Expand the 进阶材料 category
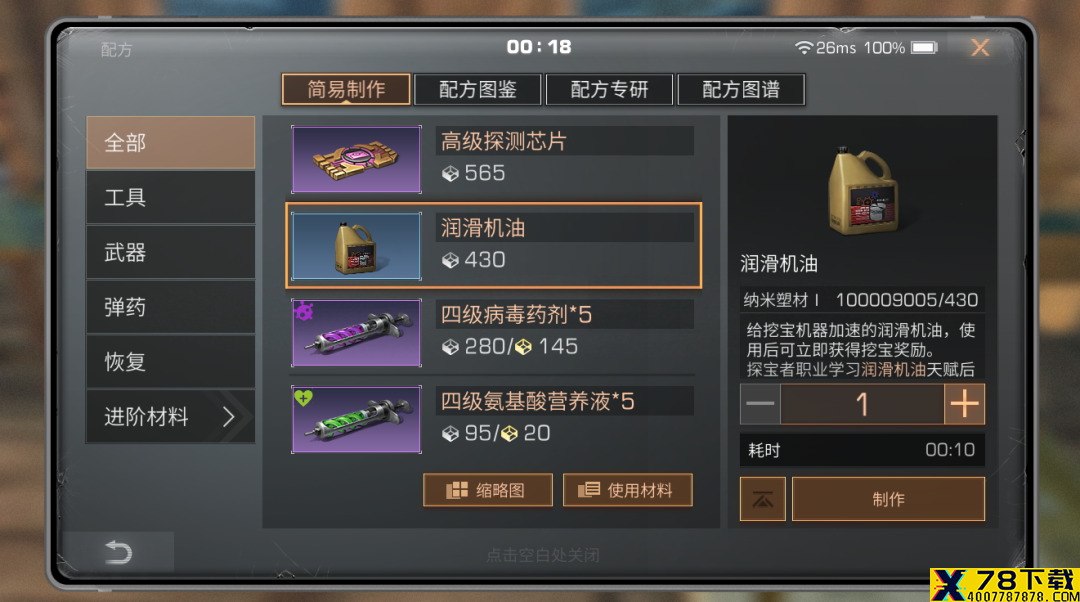 170,416
